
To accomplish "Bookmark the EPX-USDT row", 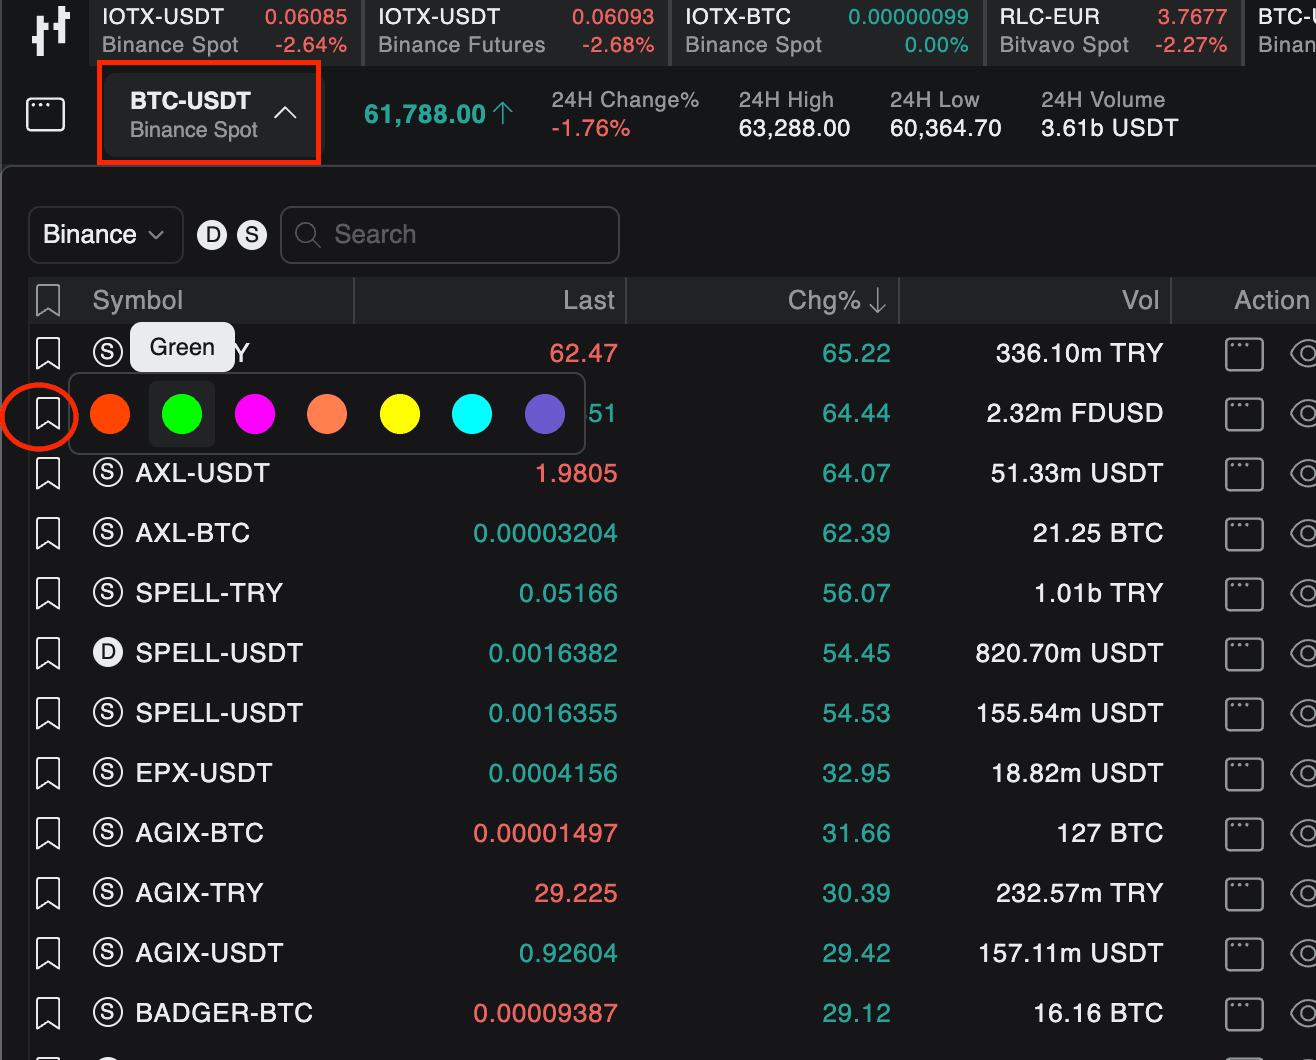I will [48, 773].
